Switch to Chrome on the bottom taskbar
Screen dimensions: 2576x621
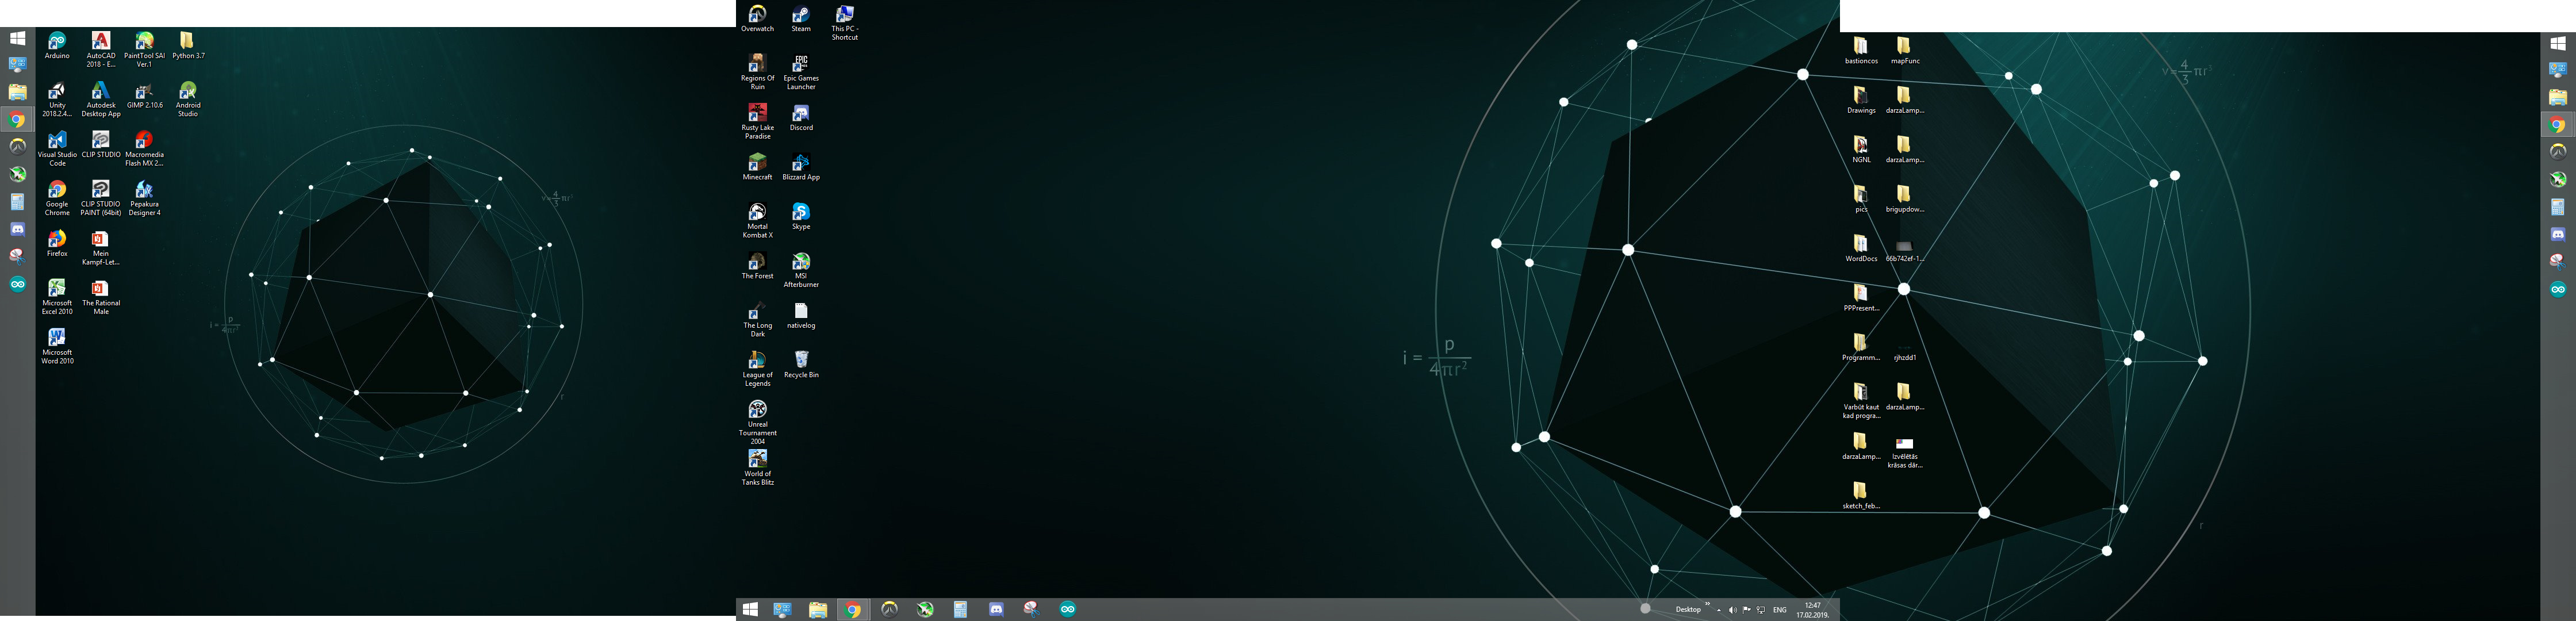[852, 609]
